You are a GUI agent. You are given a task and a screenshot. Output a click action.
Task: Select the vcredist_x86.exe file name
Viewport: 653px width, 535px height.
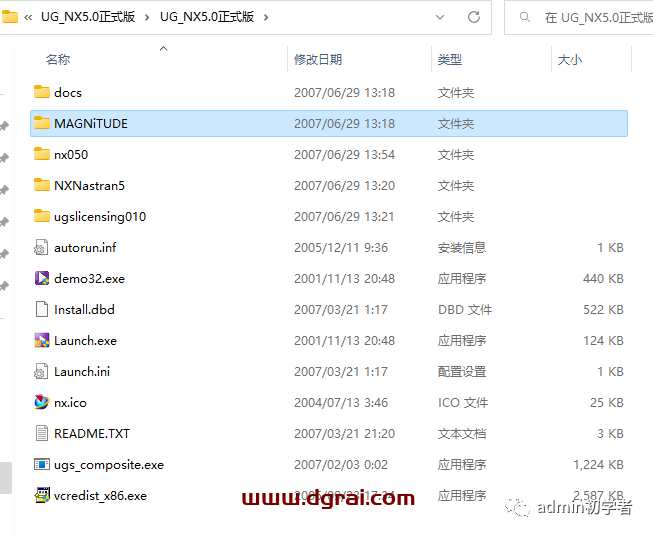[100, 496]
